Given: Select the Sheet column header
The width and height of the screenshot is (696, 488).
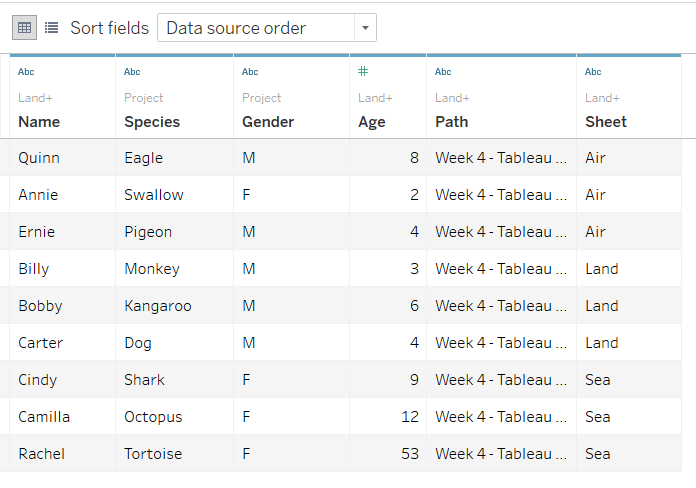Looking at the screenshot, I should click(x=606, y=121).
